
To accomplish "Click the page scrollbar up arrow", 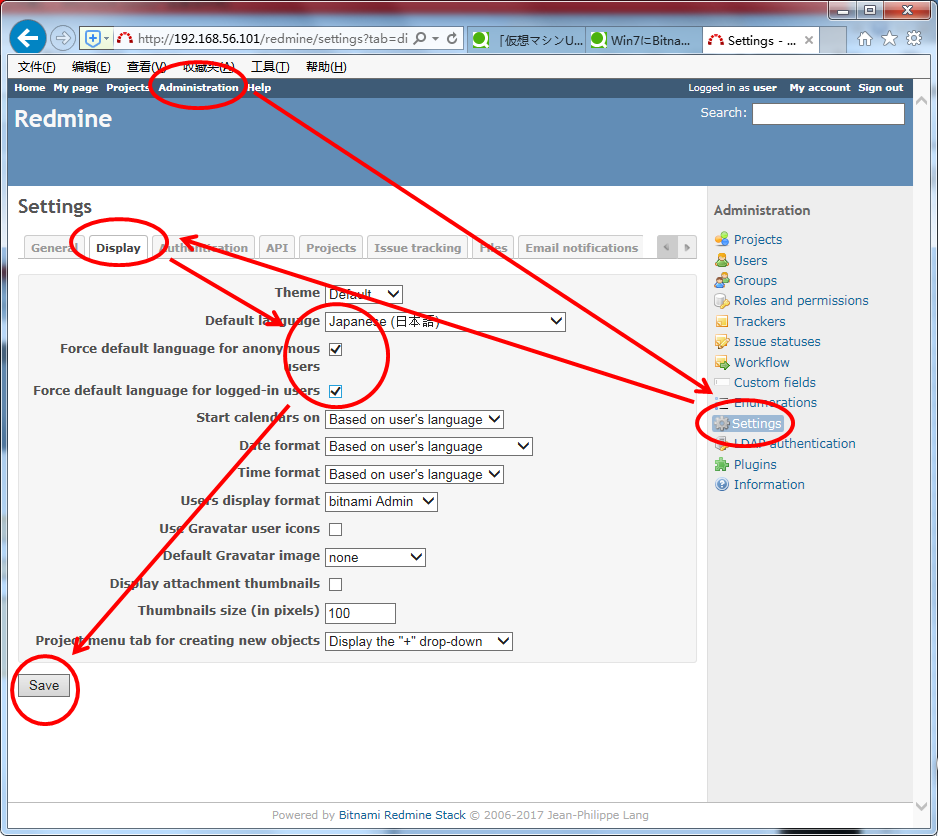I will 921,101.
